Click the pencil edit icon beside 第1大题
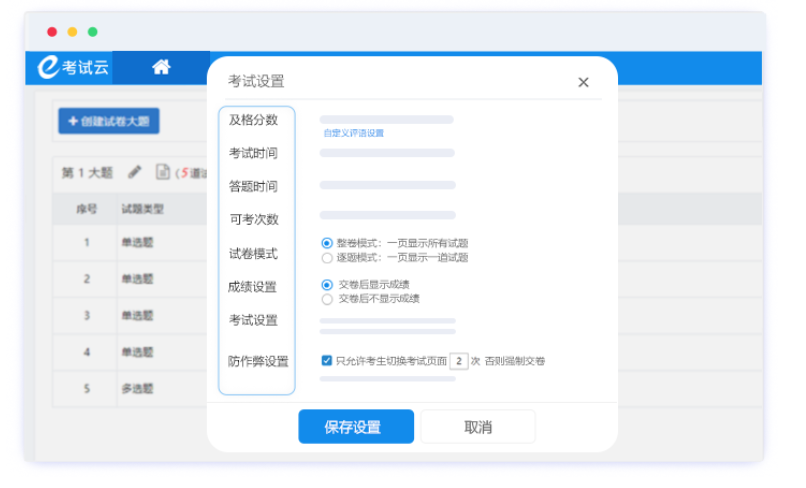 coord(135,172)
